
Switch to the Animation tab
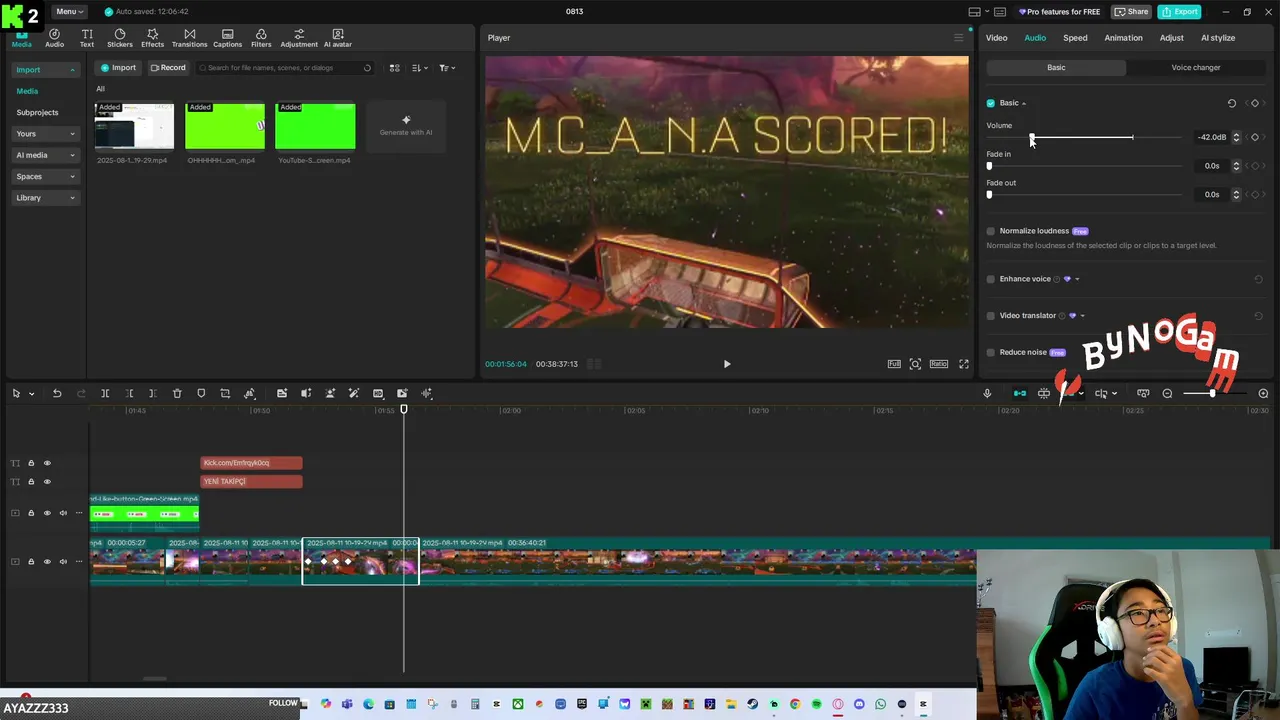click(x=1123, y=38)
